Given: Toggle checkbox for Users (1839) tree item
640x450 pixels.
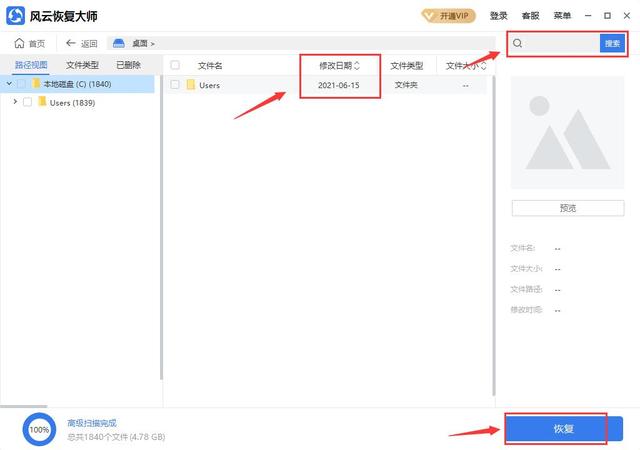Looking at the screenshot, I should click(27, 102).
